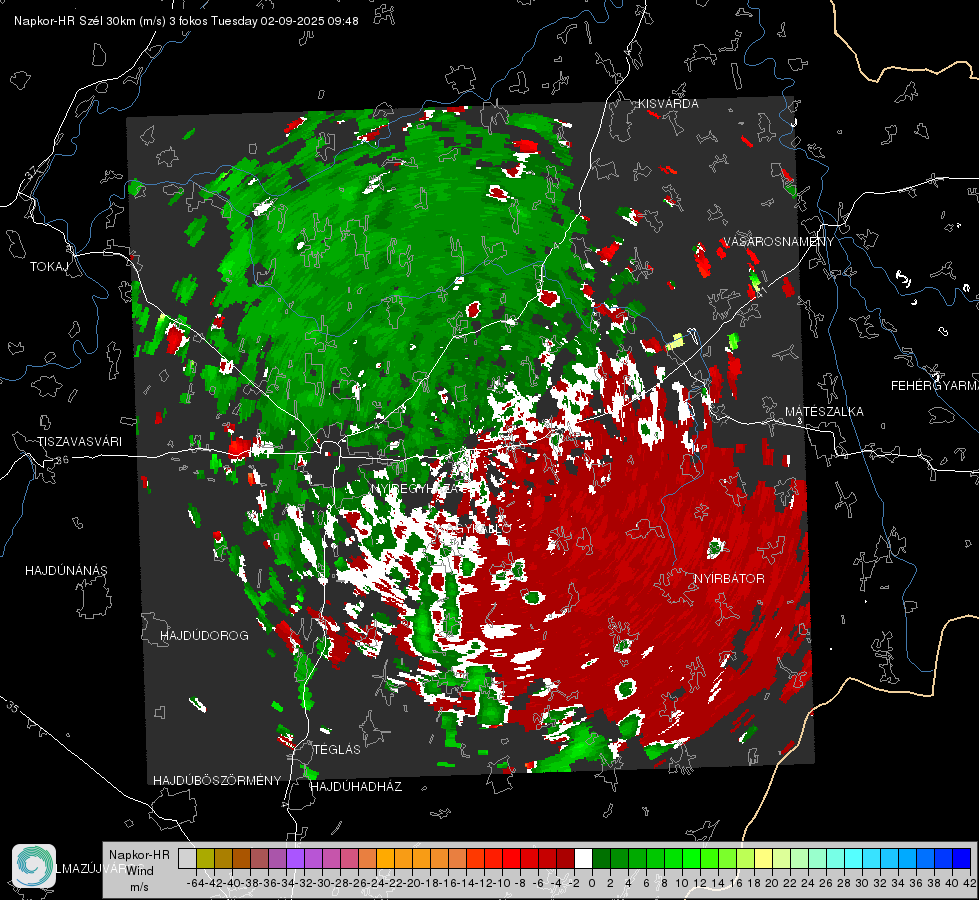Click the KISVÁRDA city label
979x900 pixels.
click(x=668, y=104)
